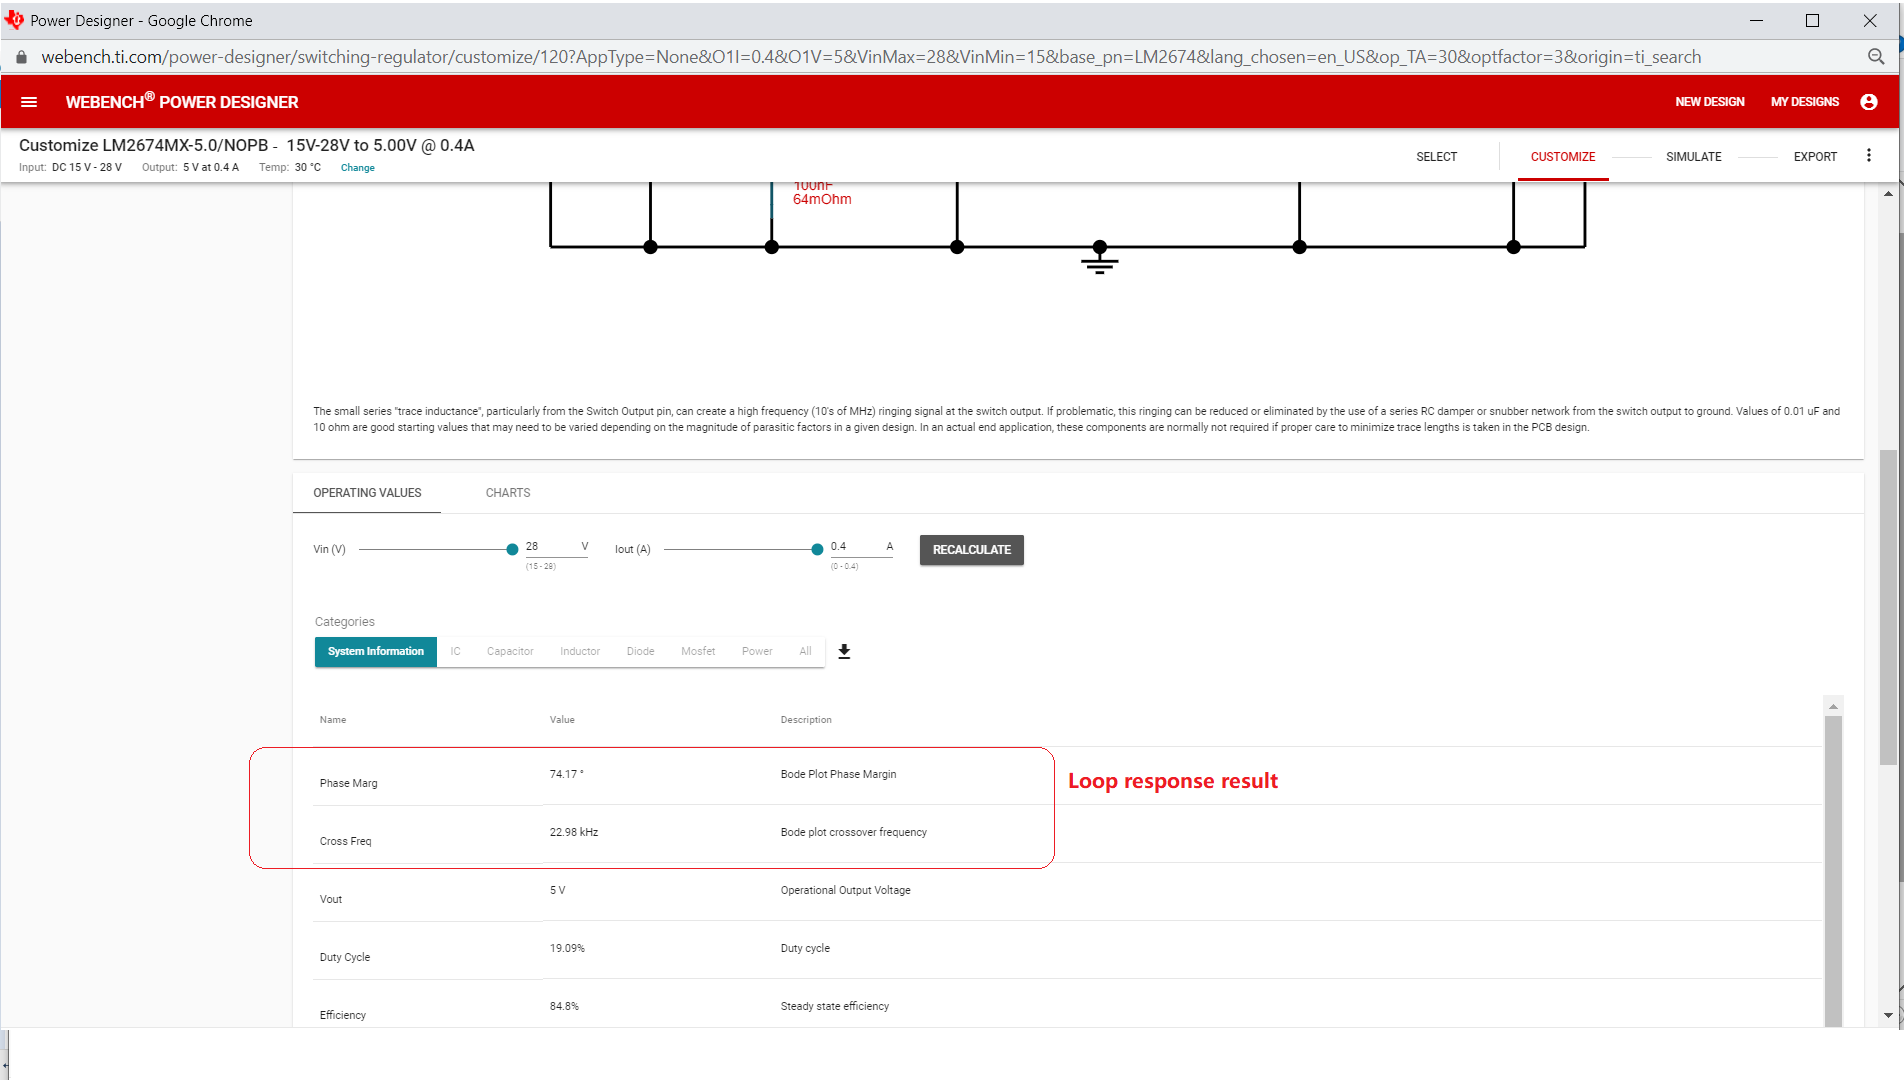The height and width of the screenshot is (1080, 1904).
Task: Click the 22.98 kHz crossover value
Action: [x=573, y=832]
